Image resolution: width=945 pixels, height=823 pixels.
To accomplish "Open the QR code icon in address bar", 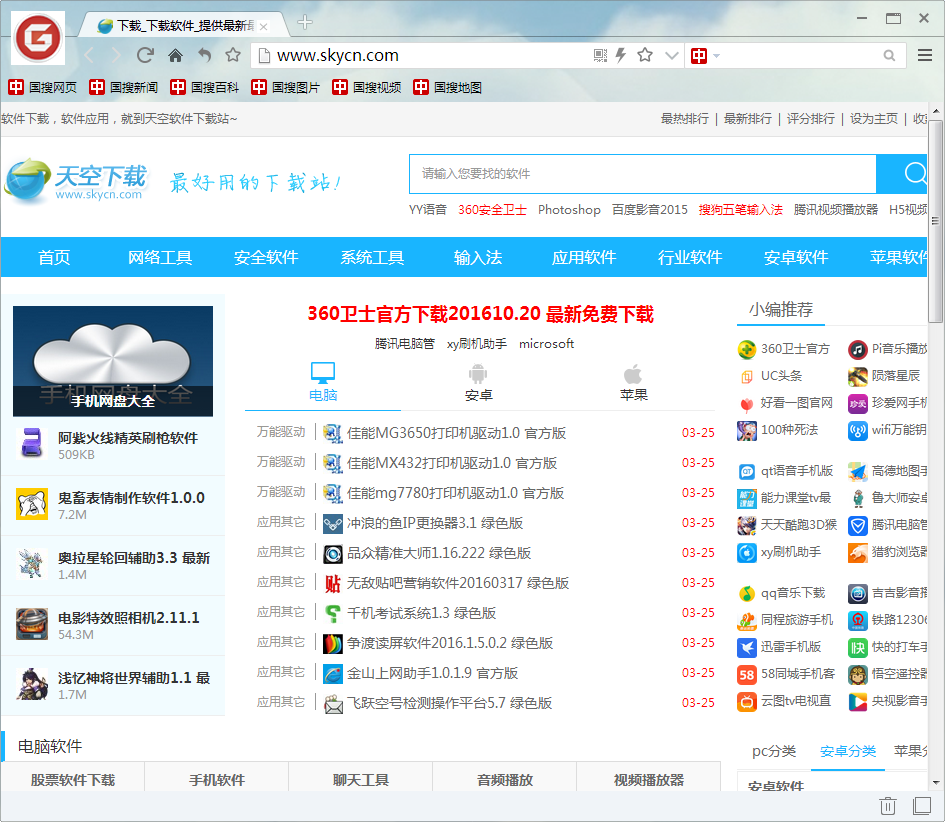I will (600, 55).
